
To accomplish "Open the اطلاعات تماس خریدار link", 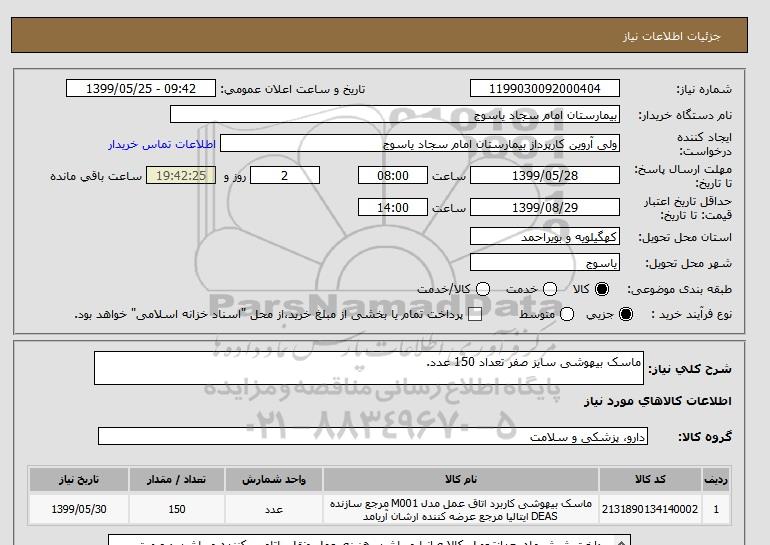I will [x=162, y=144].
